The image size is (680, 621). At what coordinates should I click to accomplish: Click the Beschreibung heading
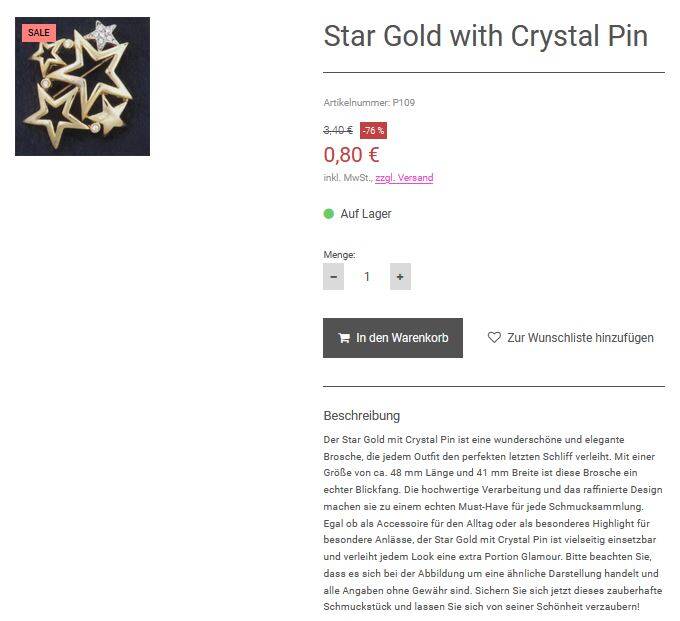[361, 415]
